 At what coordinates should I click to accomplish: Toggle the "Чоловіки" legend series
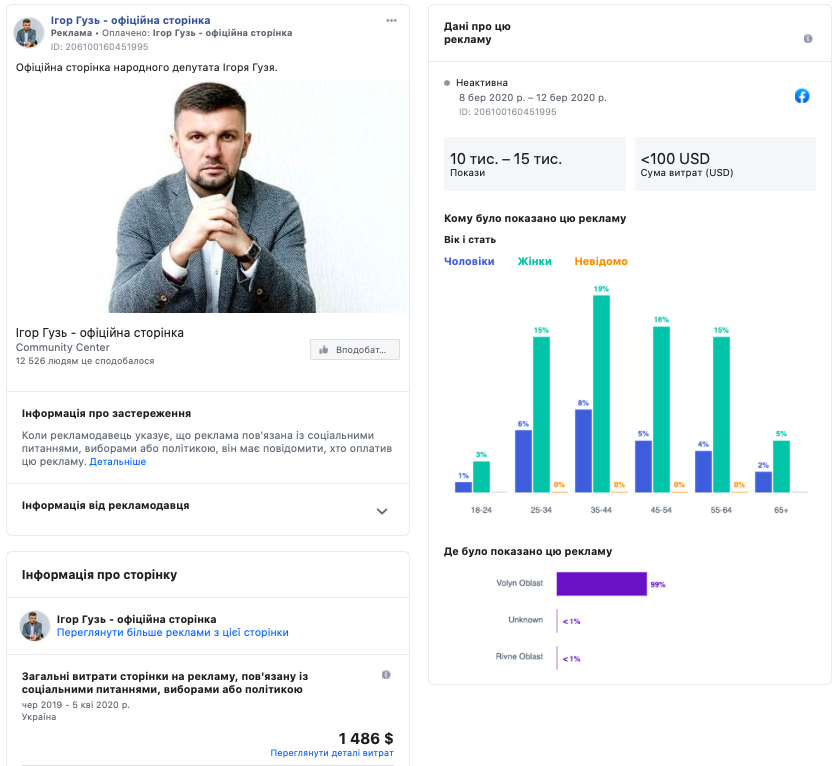[469, 261]
